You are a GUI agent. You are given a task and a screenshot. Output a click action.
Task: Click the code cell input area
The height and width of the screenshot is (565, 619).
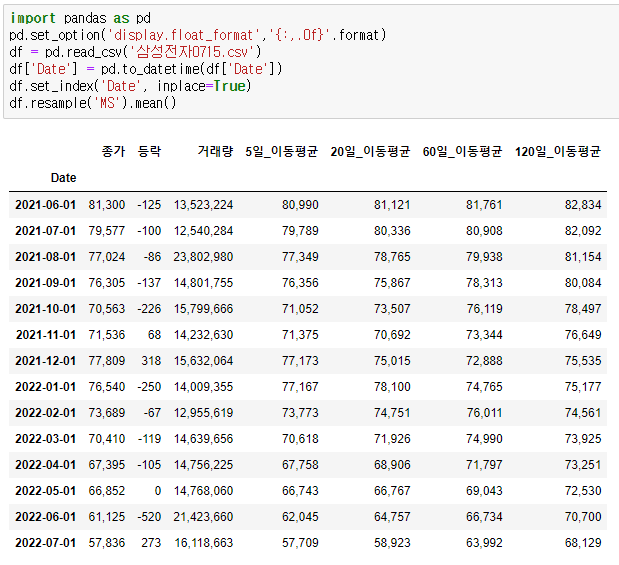click(312, 61)
